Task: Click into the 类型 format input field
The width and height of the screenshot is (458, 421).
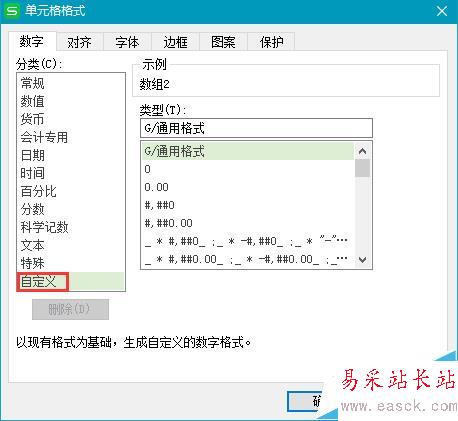Action: pyautogui.click(x=256, y=128)
